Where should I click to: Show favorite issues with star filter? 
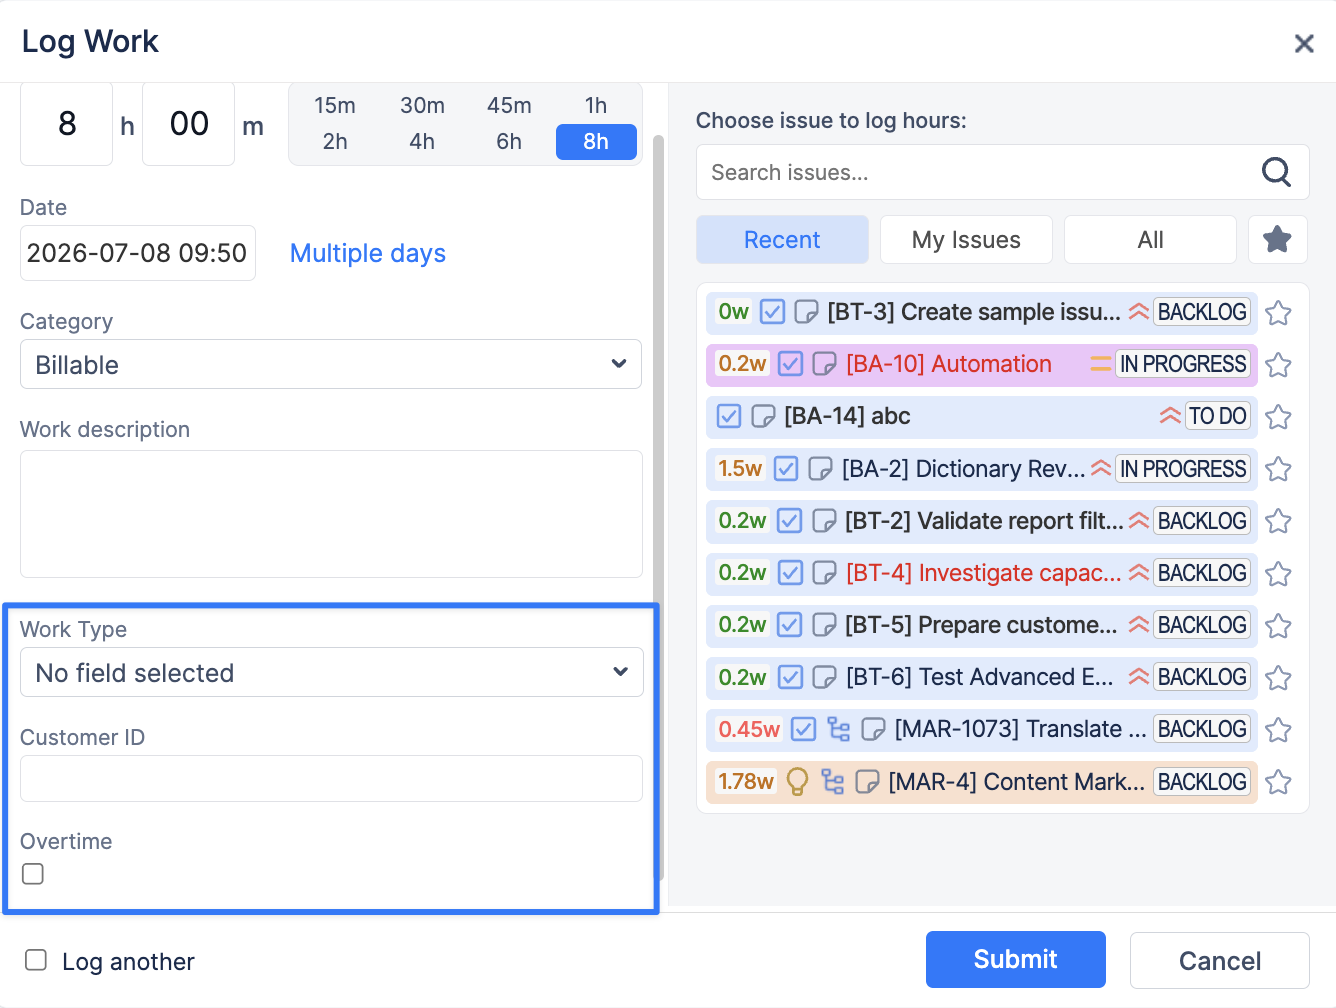(x=1277, y=240)
